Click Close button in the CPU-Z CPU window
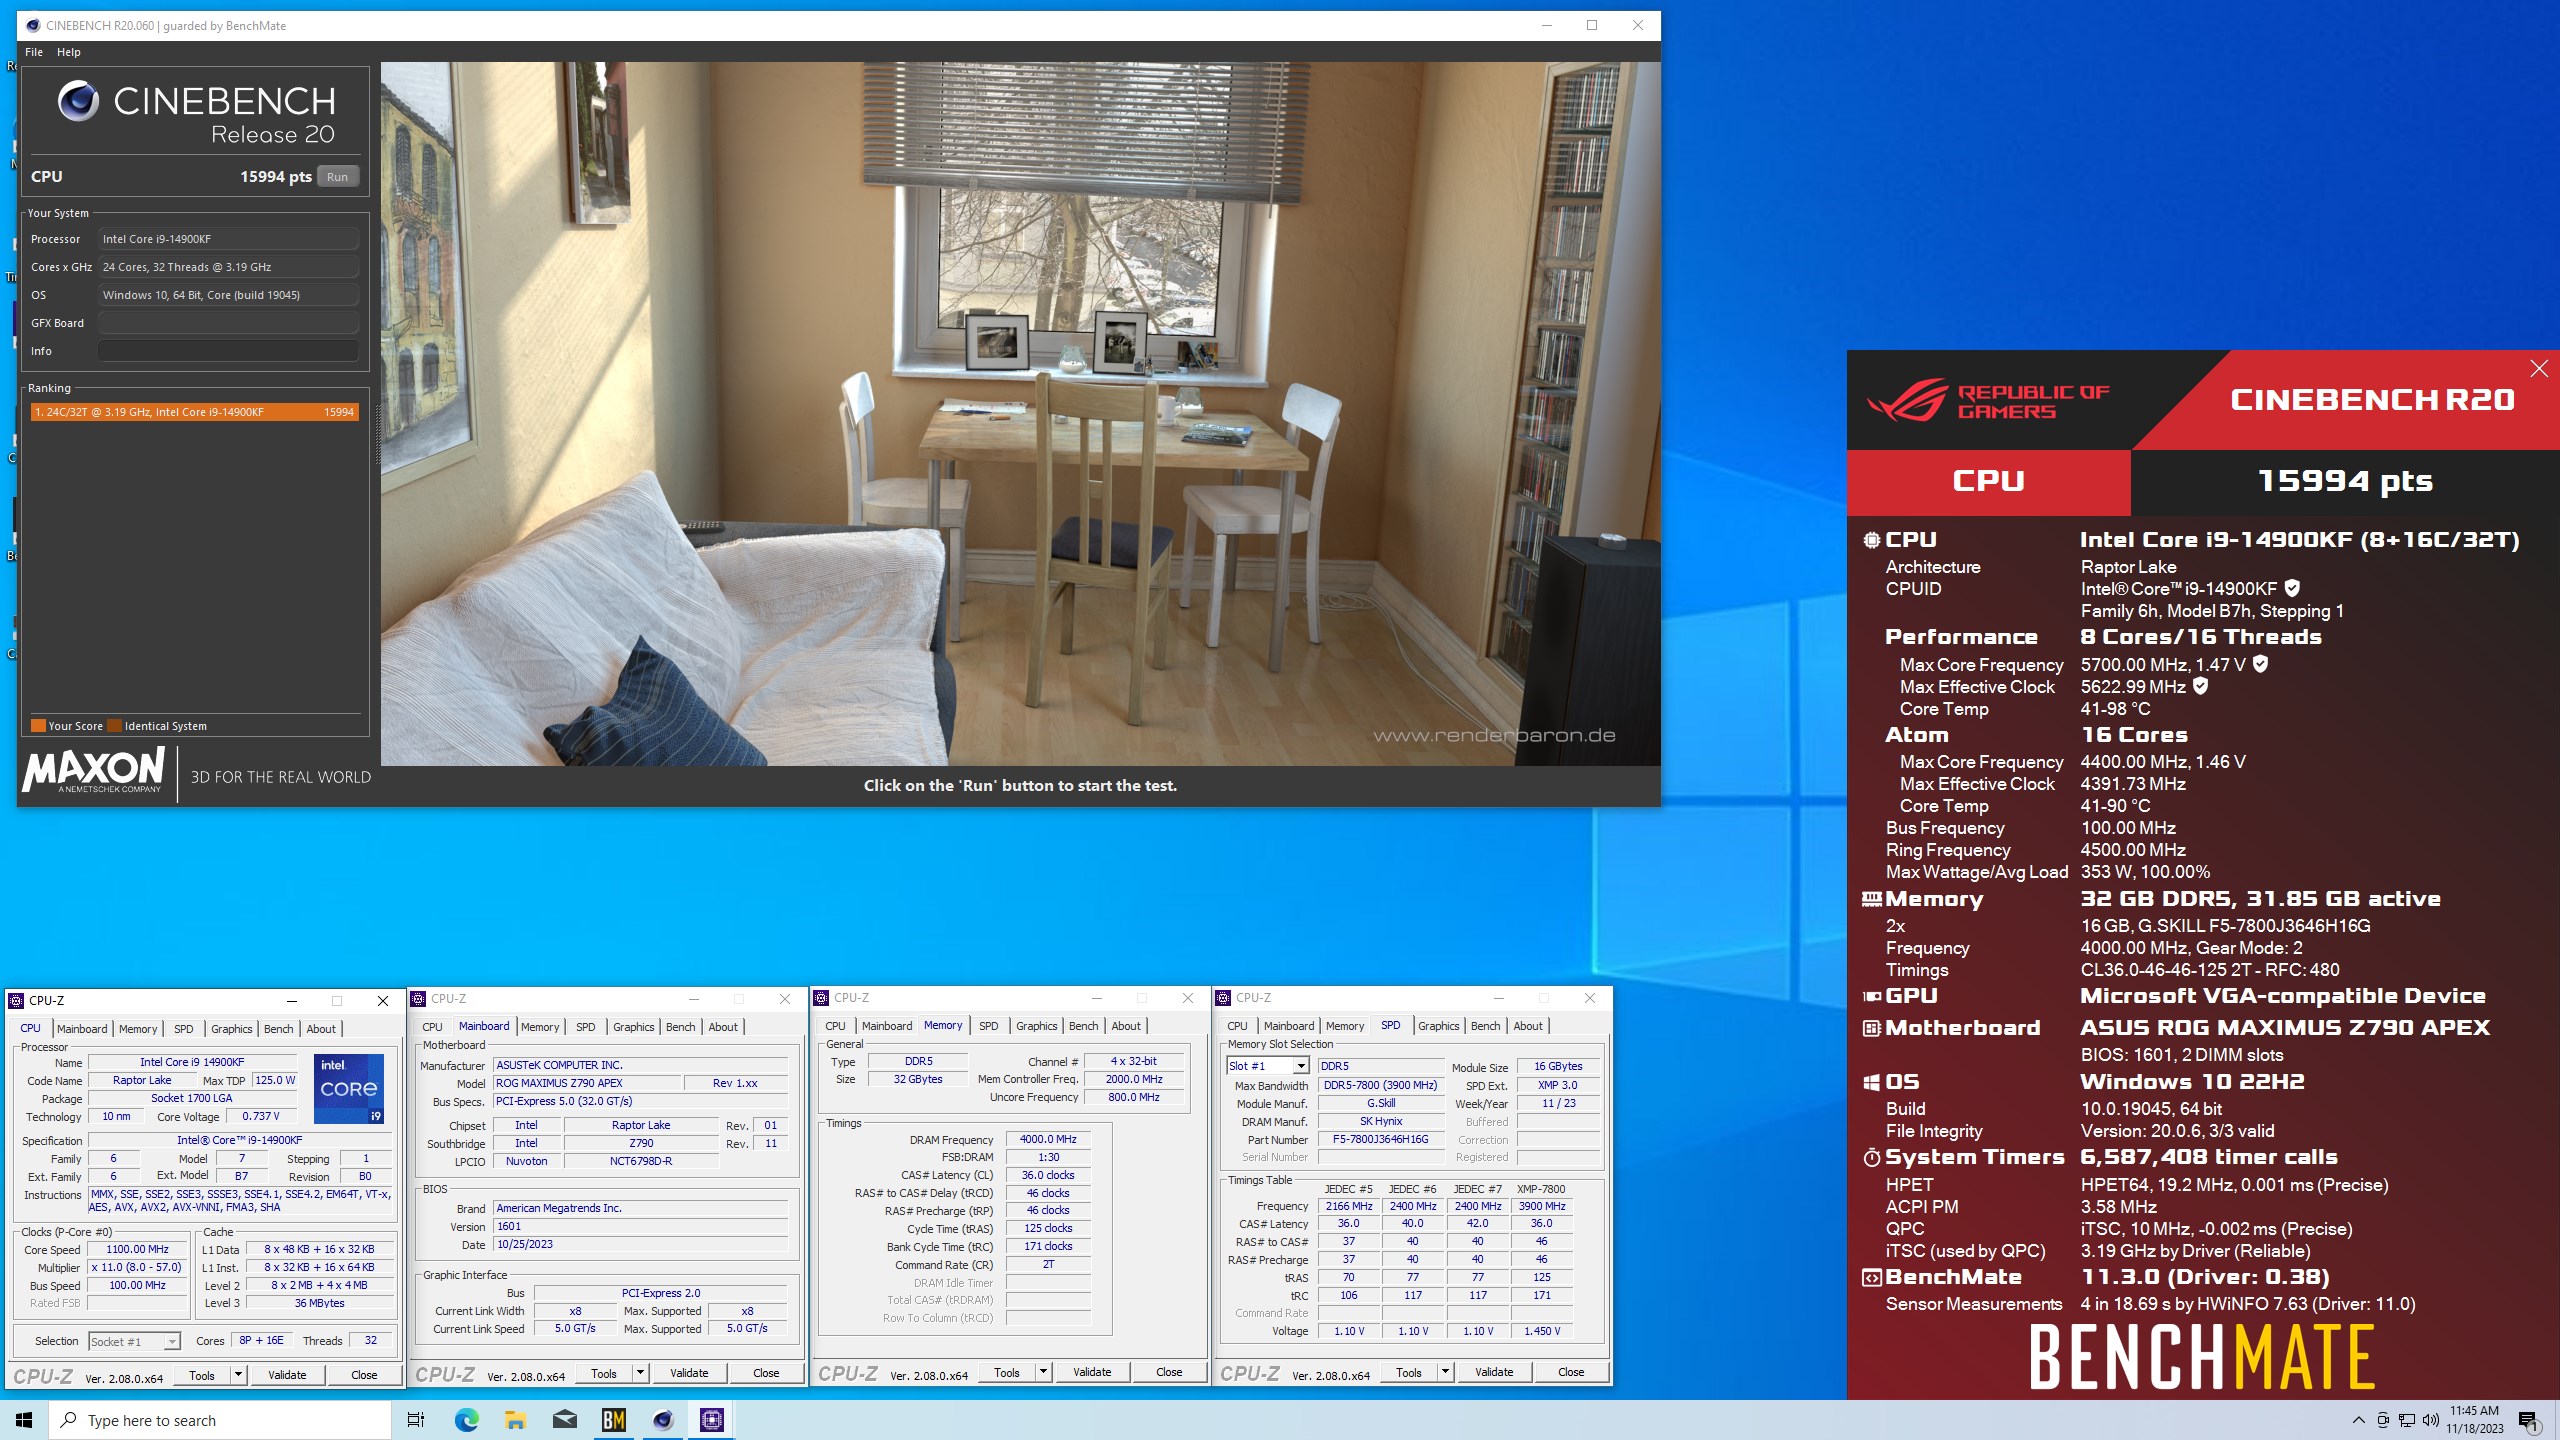This screenshot has height=1440, width=2560. pos(364,1375)
